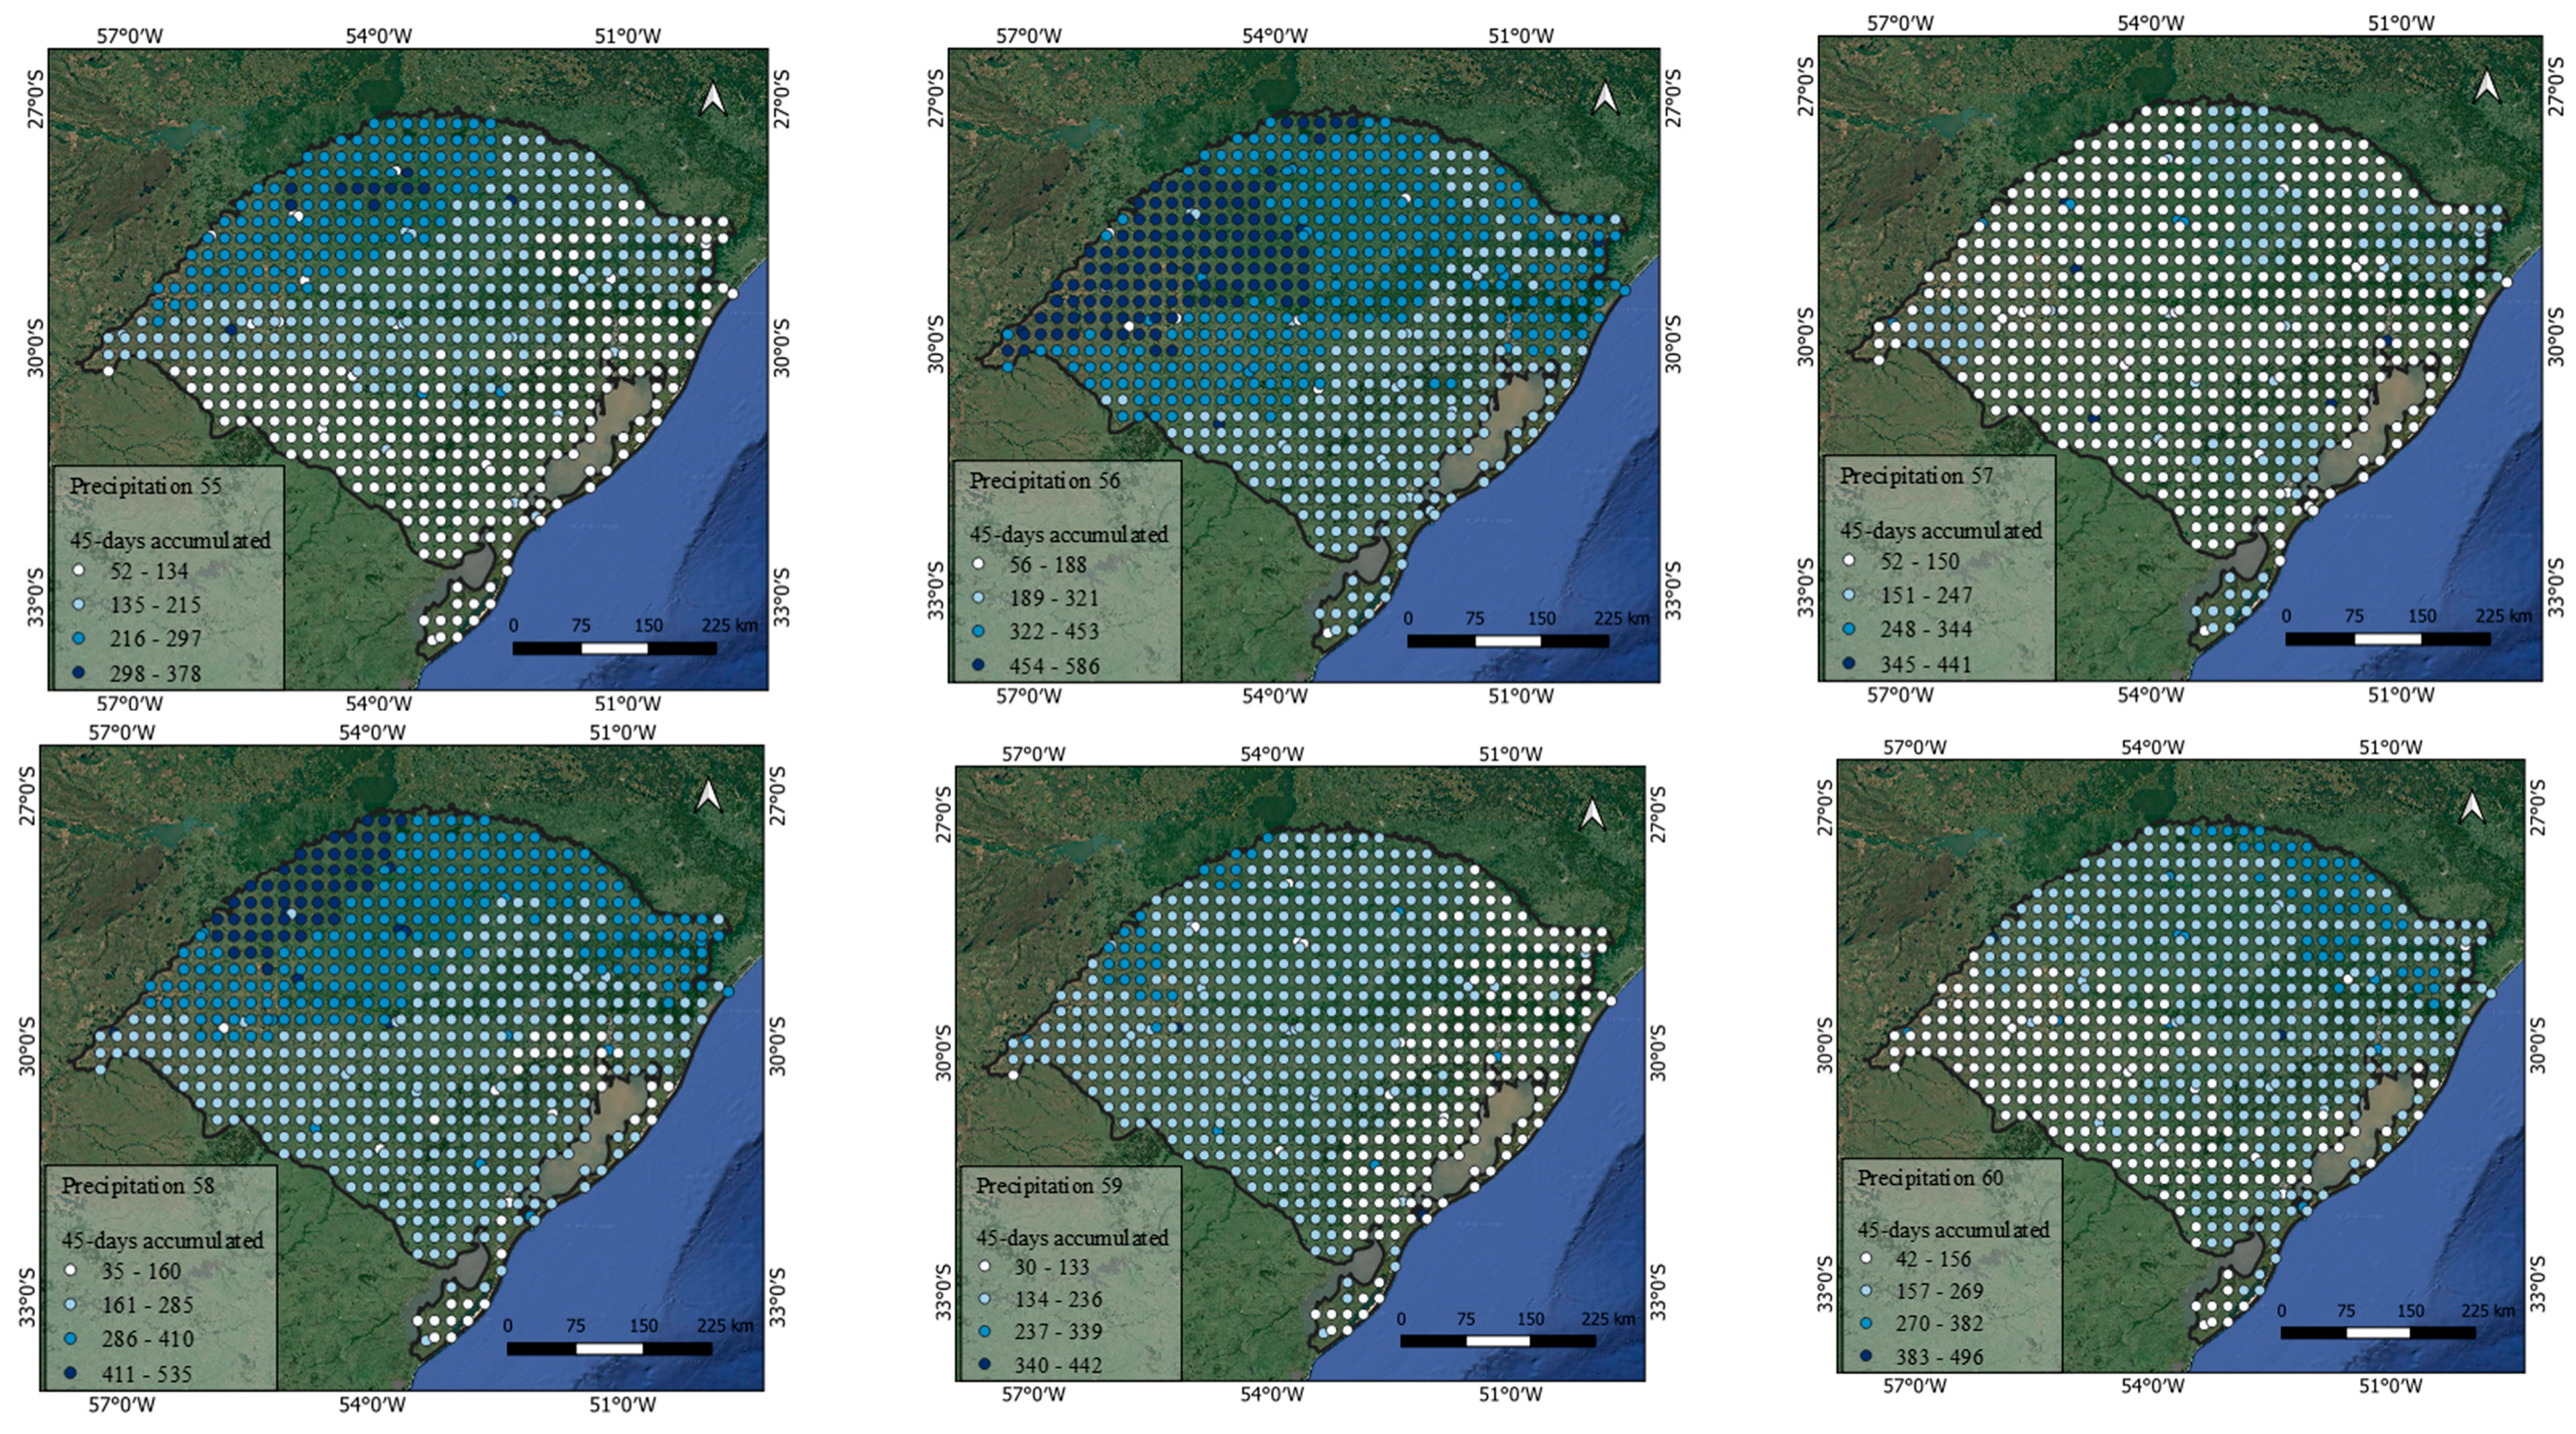Click north arrow in Precipitation 59 map

click(1592, 815)
